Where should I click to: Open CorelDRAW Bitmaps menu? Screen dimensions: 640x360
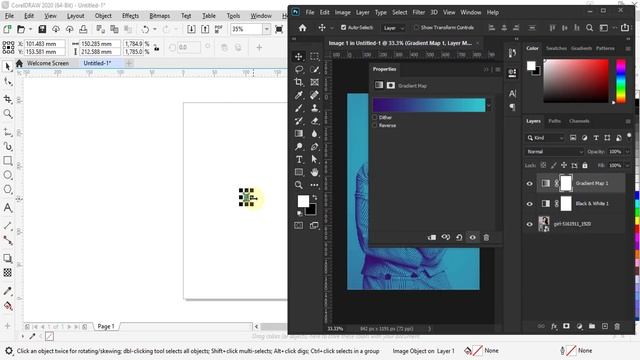point(160,16)
